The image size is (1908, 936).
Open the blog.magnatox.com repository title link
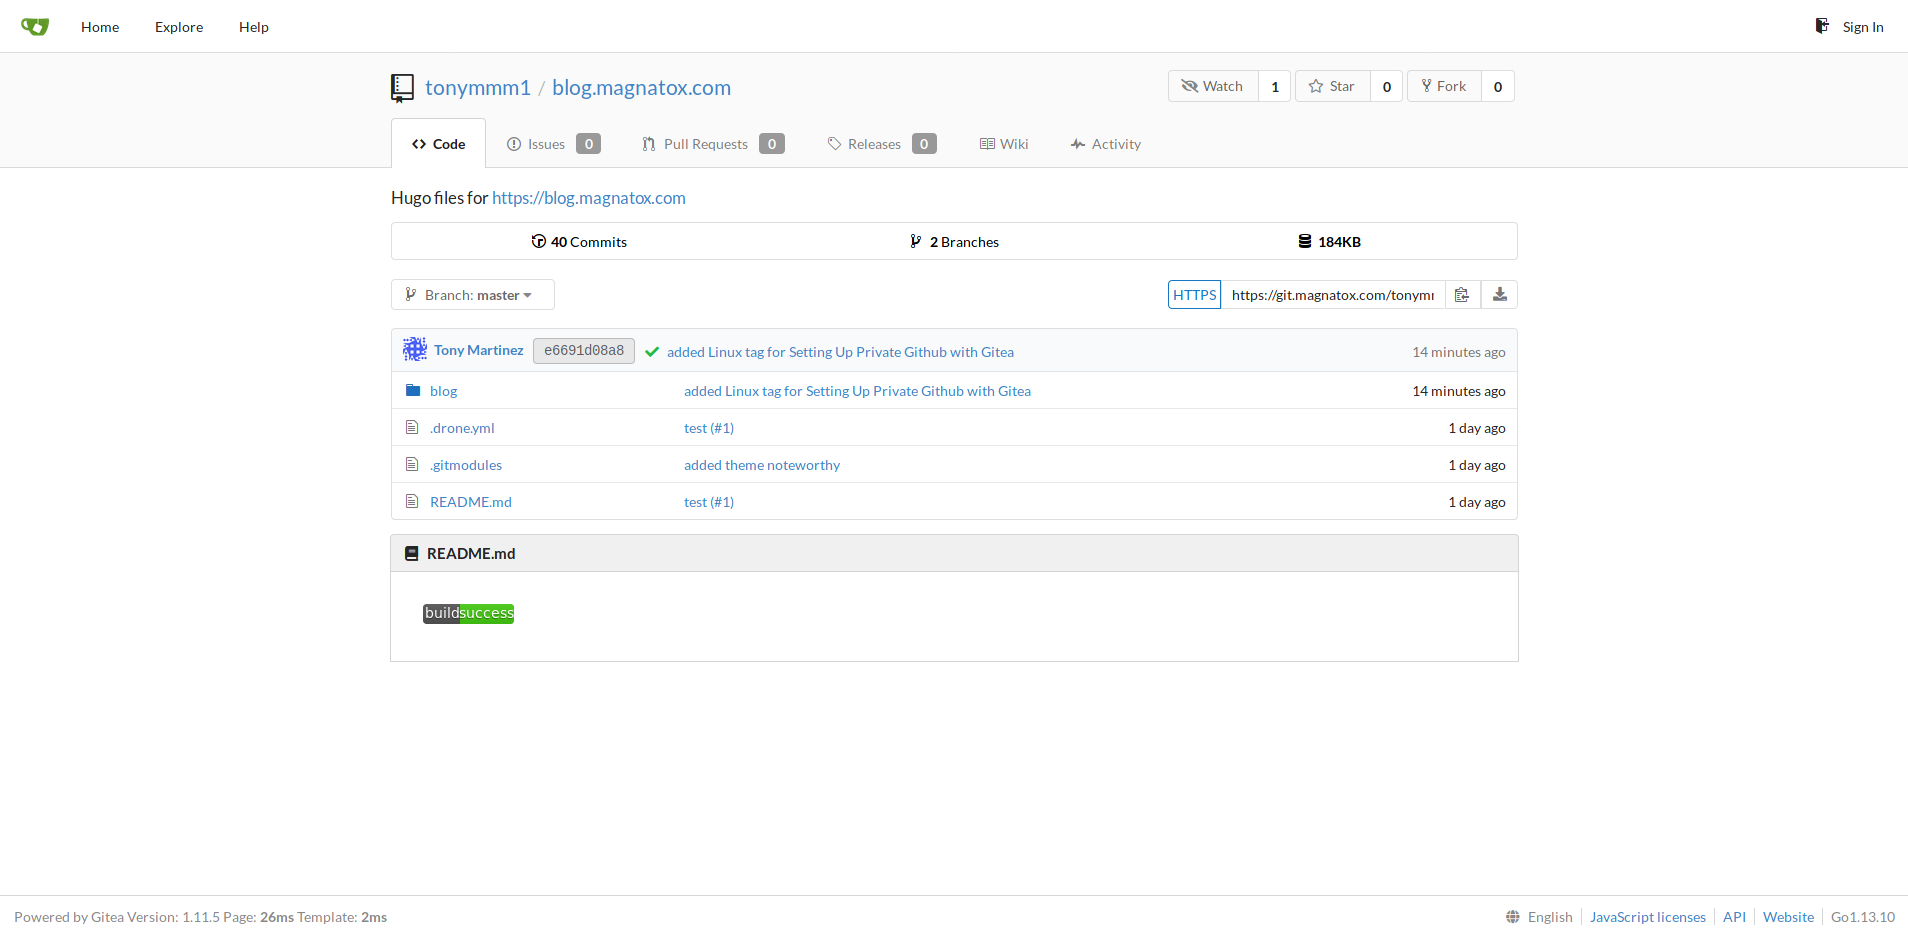(641, 88)
